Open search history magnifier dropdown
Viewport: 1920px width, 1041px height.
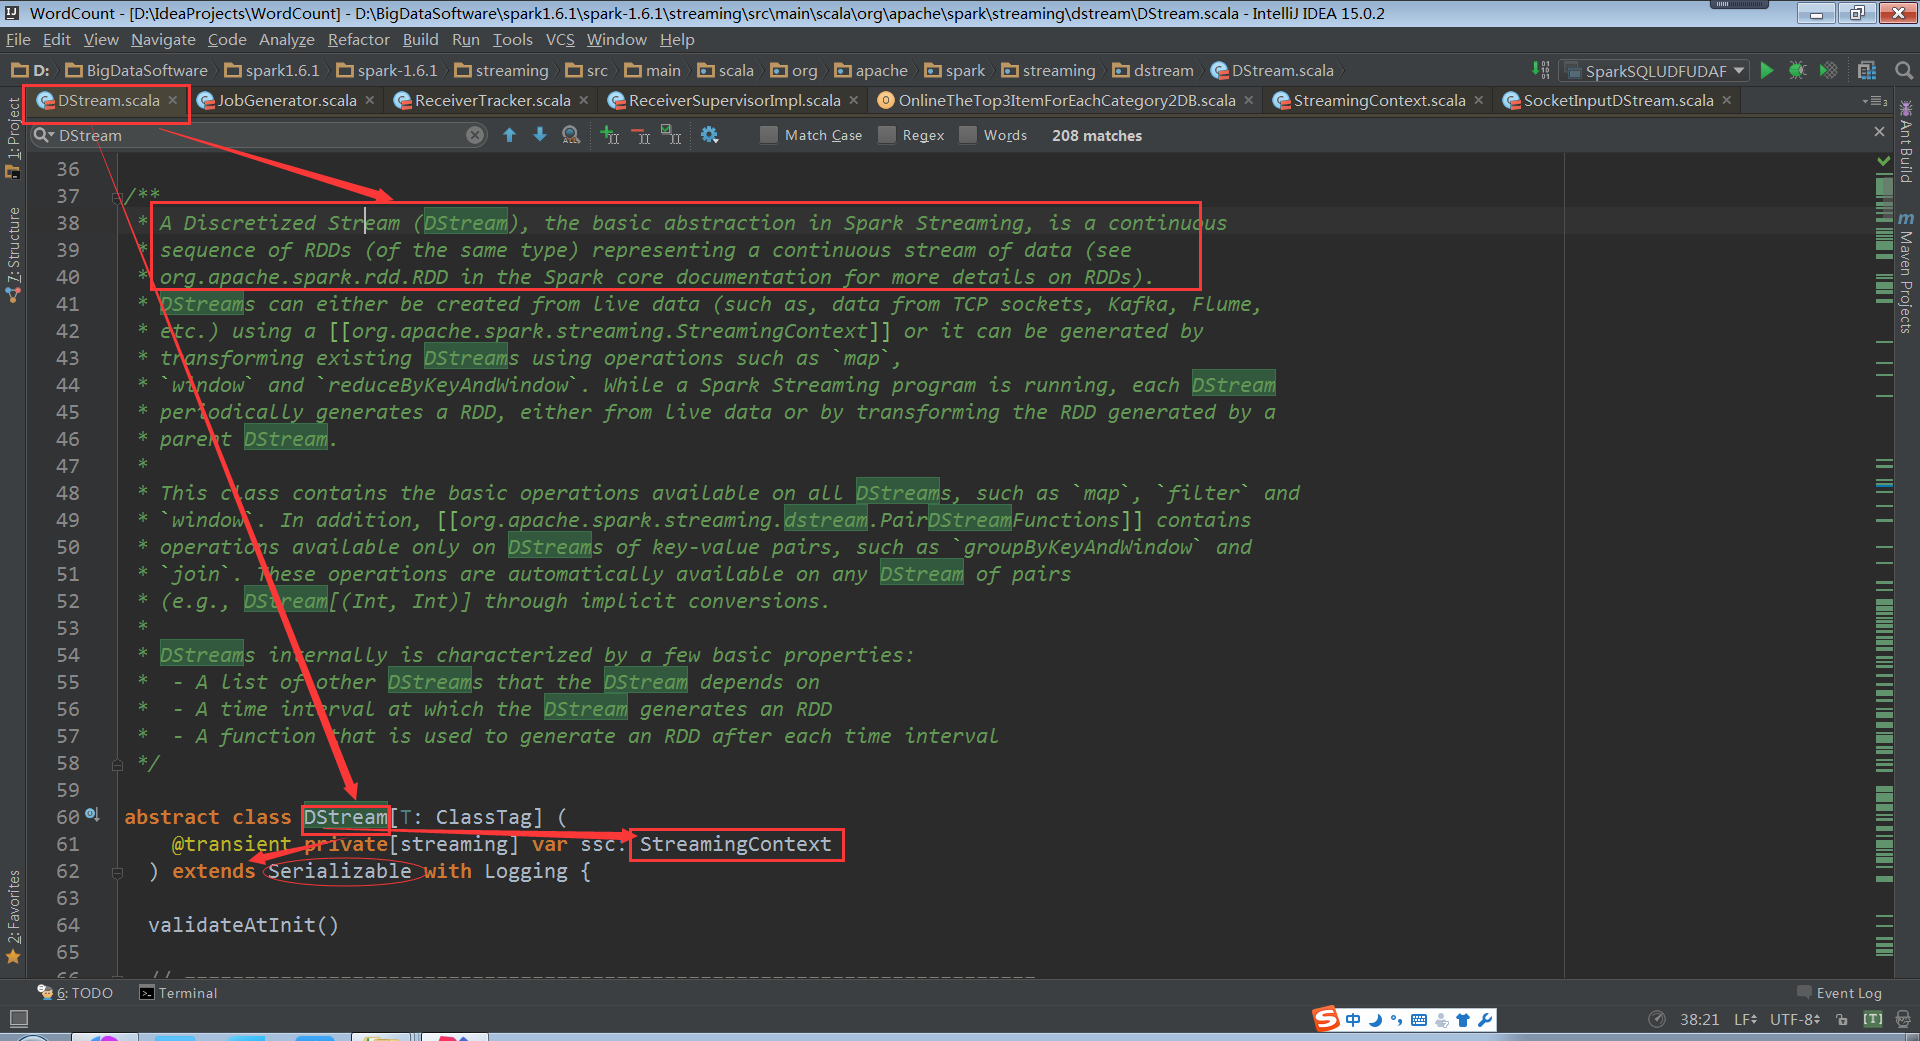click(x=43, y=135)
